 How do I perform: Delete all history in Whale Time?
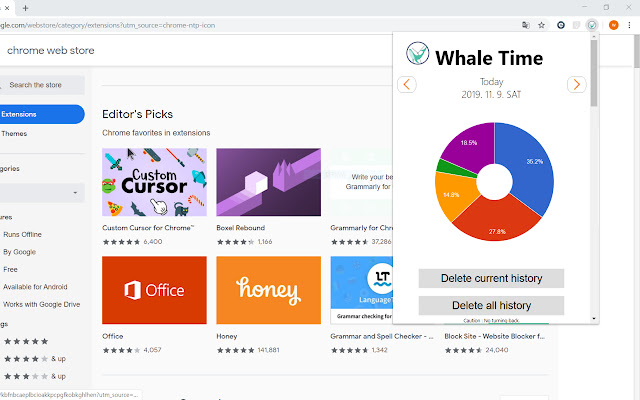491,305
